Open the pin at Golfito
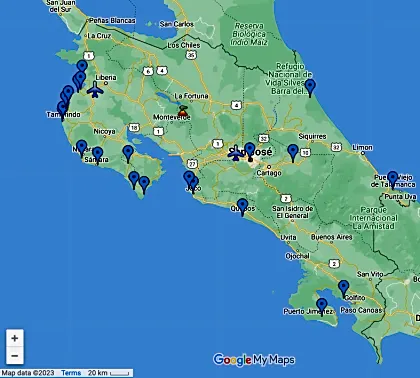 (x=344, y=289)
